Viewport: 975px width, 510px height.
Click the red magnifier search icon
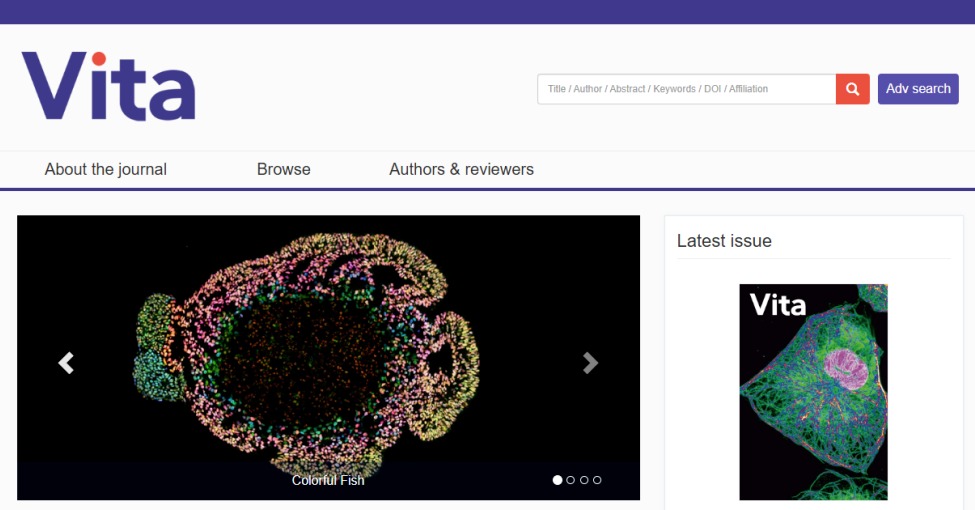[852, 89]
